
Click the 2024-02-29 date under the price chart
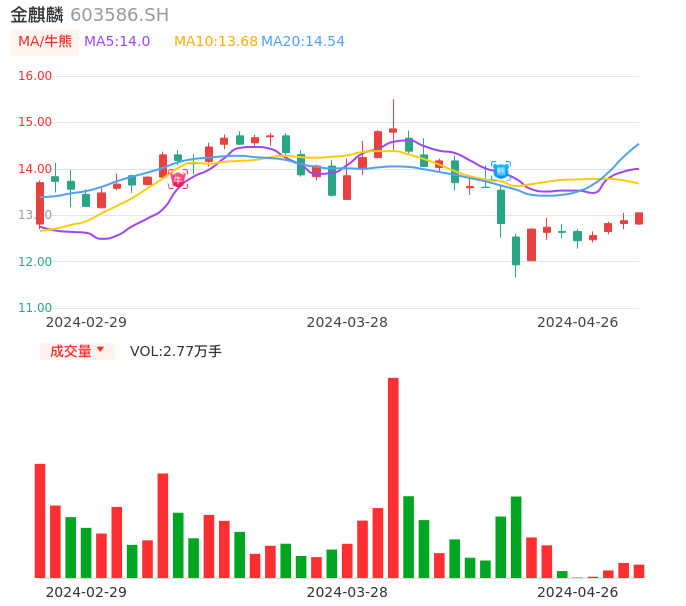[86, 322]
